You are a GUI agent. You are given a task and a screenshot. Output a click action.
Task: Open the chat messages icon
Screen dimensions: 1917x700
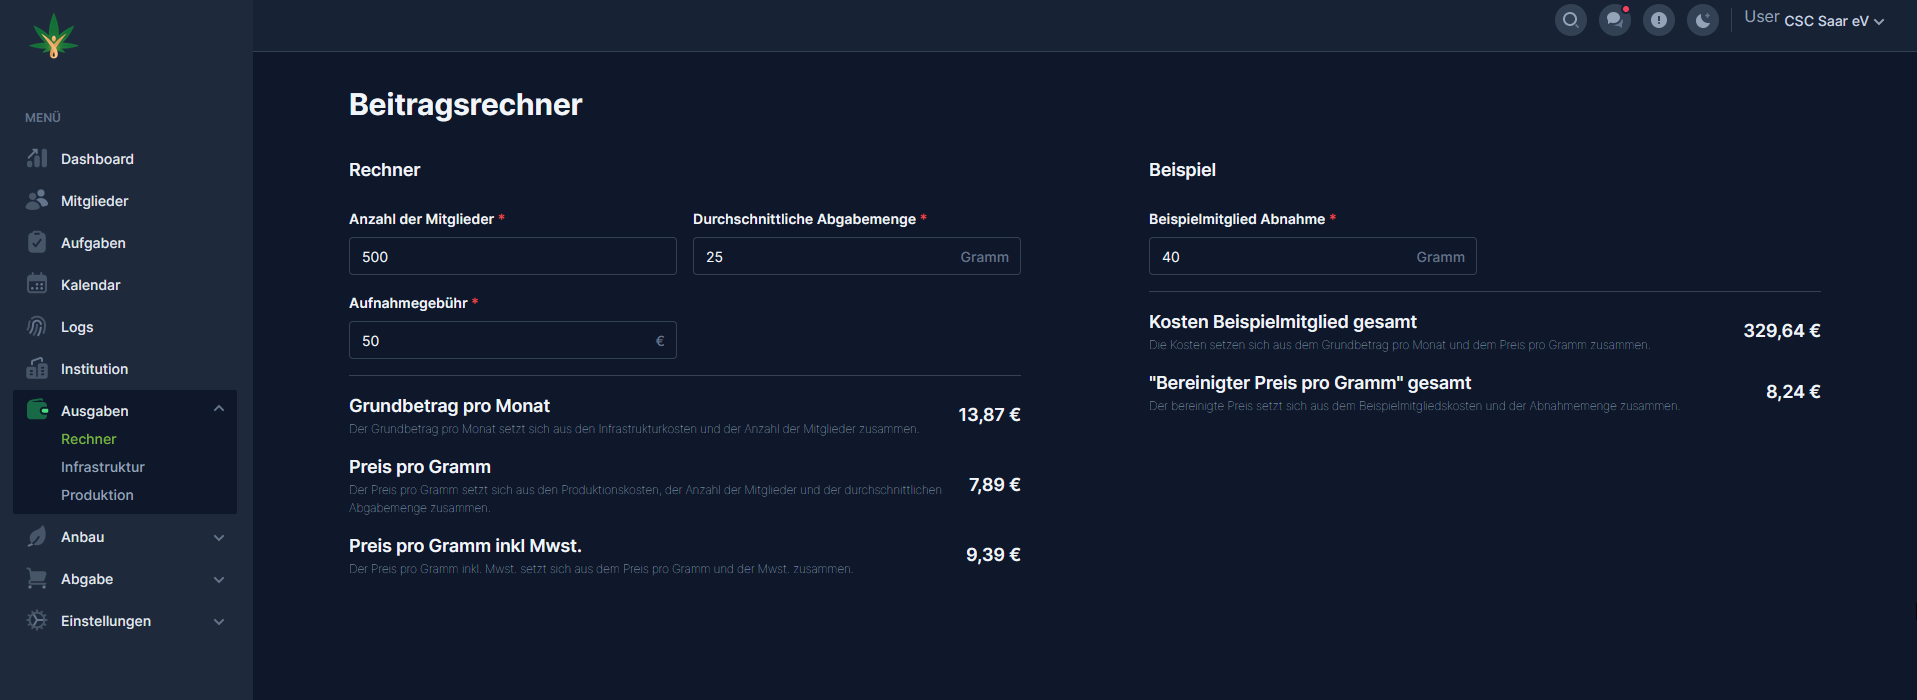tap(1614, 20)
